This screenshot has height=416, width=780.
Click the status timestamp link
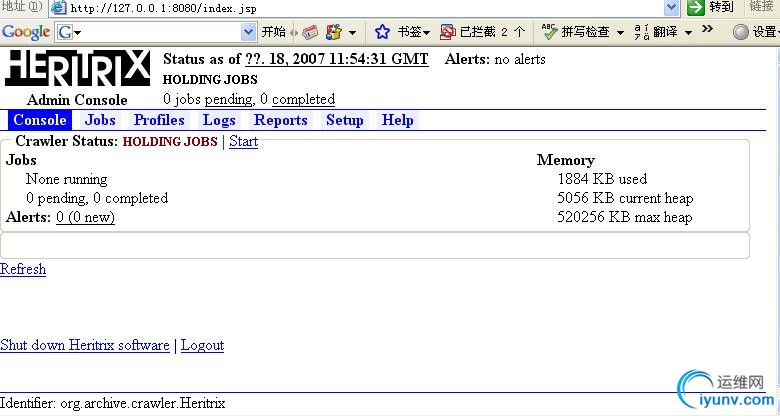[336, 59]
